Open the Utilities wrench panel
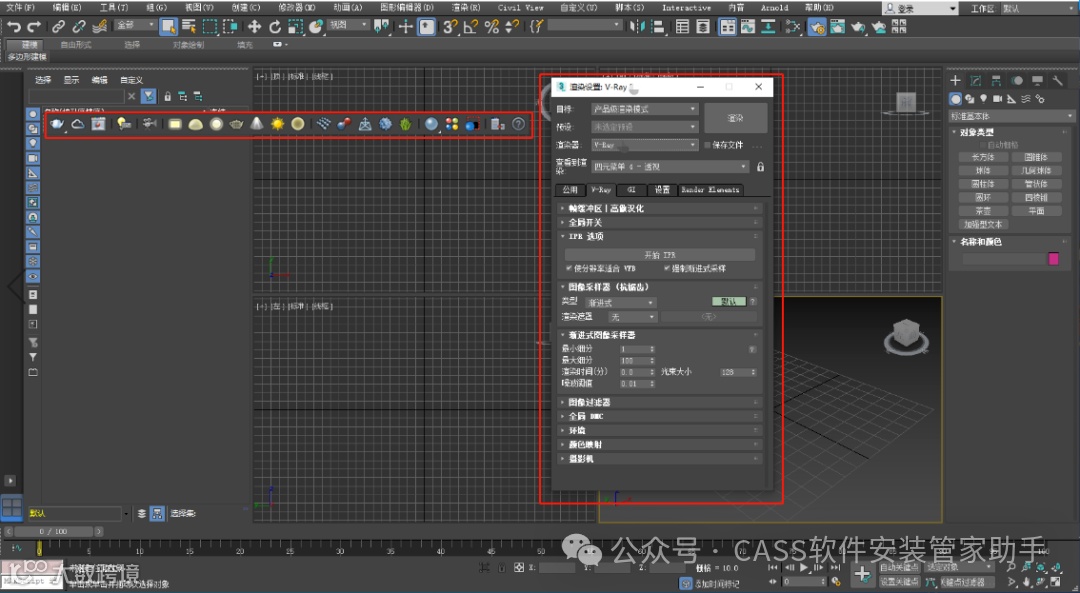Screen dimensions: 1080x593 [x=1057, y=81]
